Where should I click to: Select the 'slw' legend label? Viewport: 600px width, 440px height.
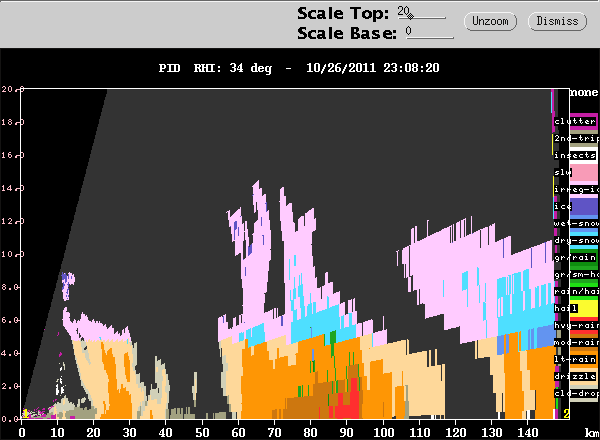[x=562, y=173]
